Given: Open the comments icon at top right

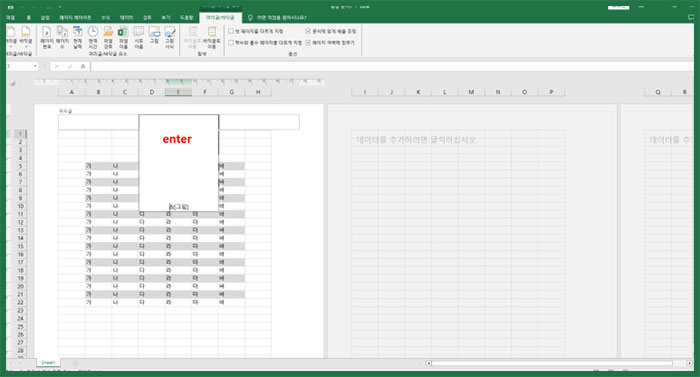Looking at the screenshot, I should (x=691, y=17).
